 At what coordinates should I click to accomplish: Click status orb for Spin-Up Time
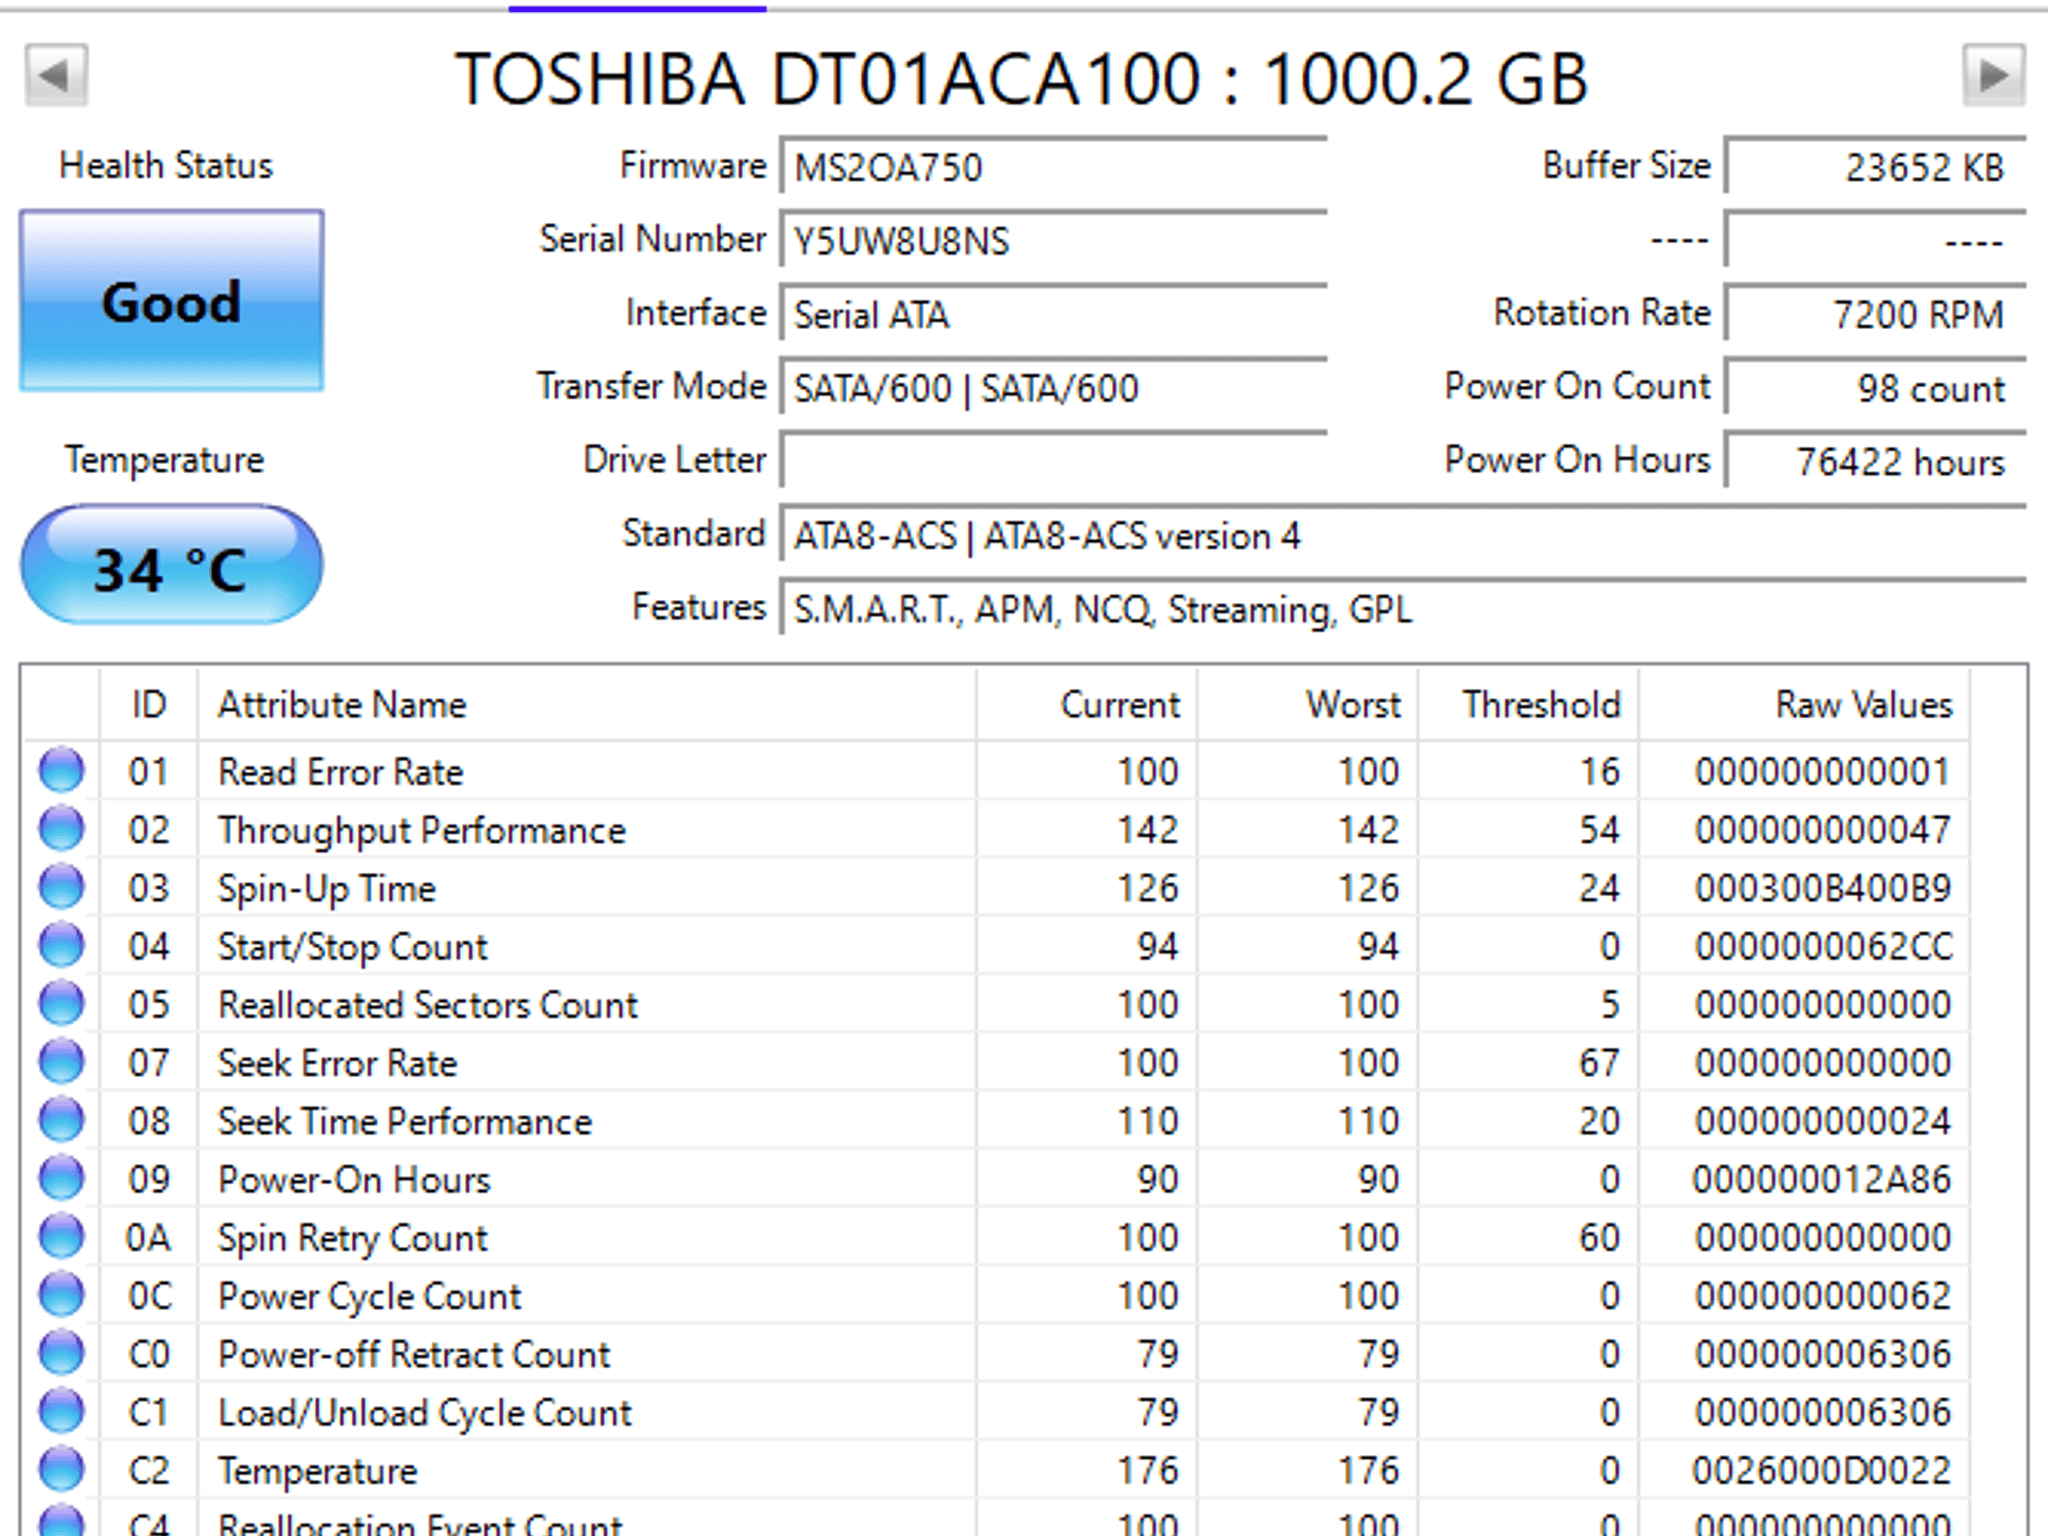tap(62, 887)
